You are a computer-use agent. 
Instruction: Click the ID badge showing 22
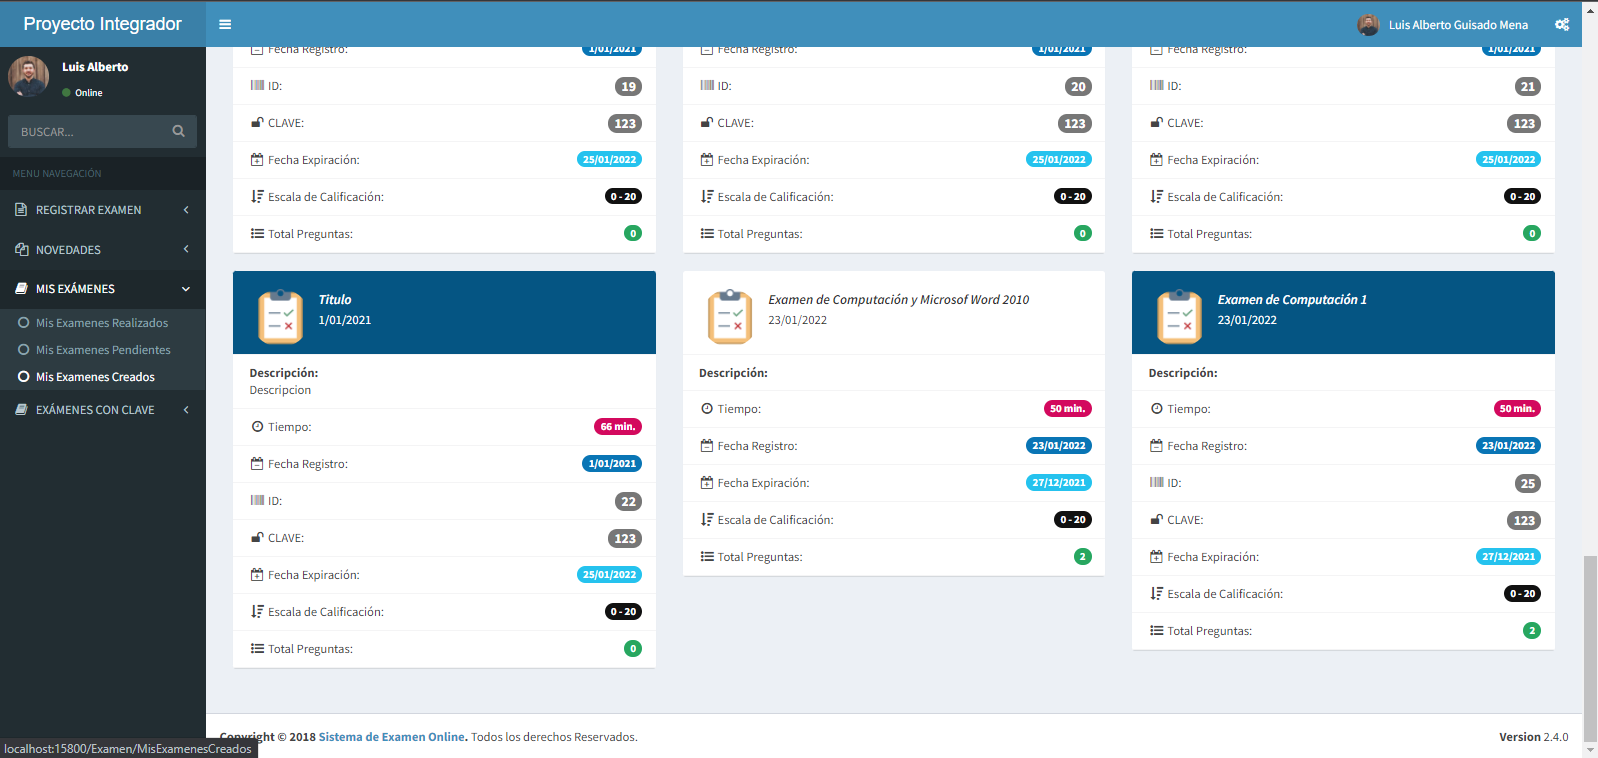(628, 501)
